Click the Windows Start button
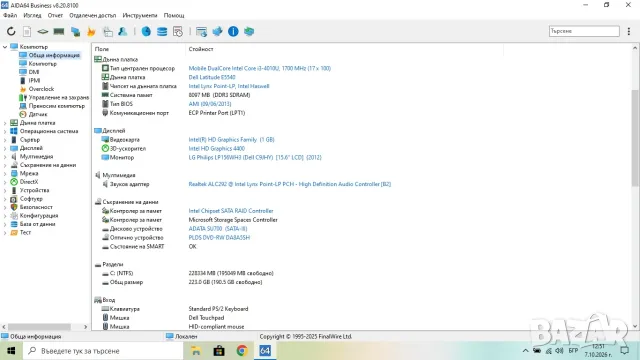The image size is (640, 360). point(11,351)
